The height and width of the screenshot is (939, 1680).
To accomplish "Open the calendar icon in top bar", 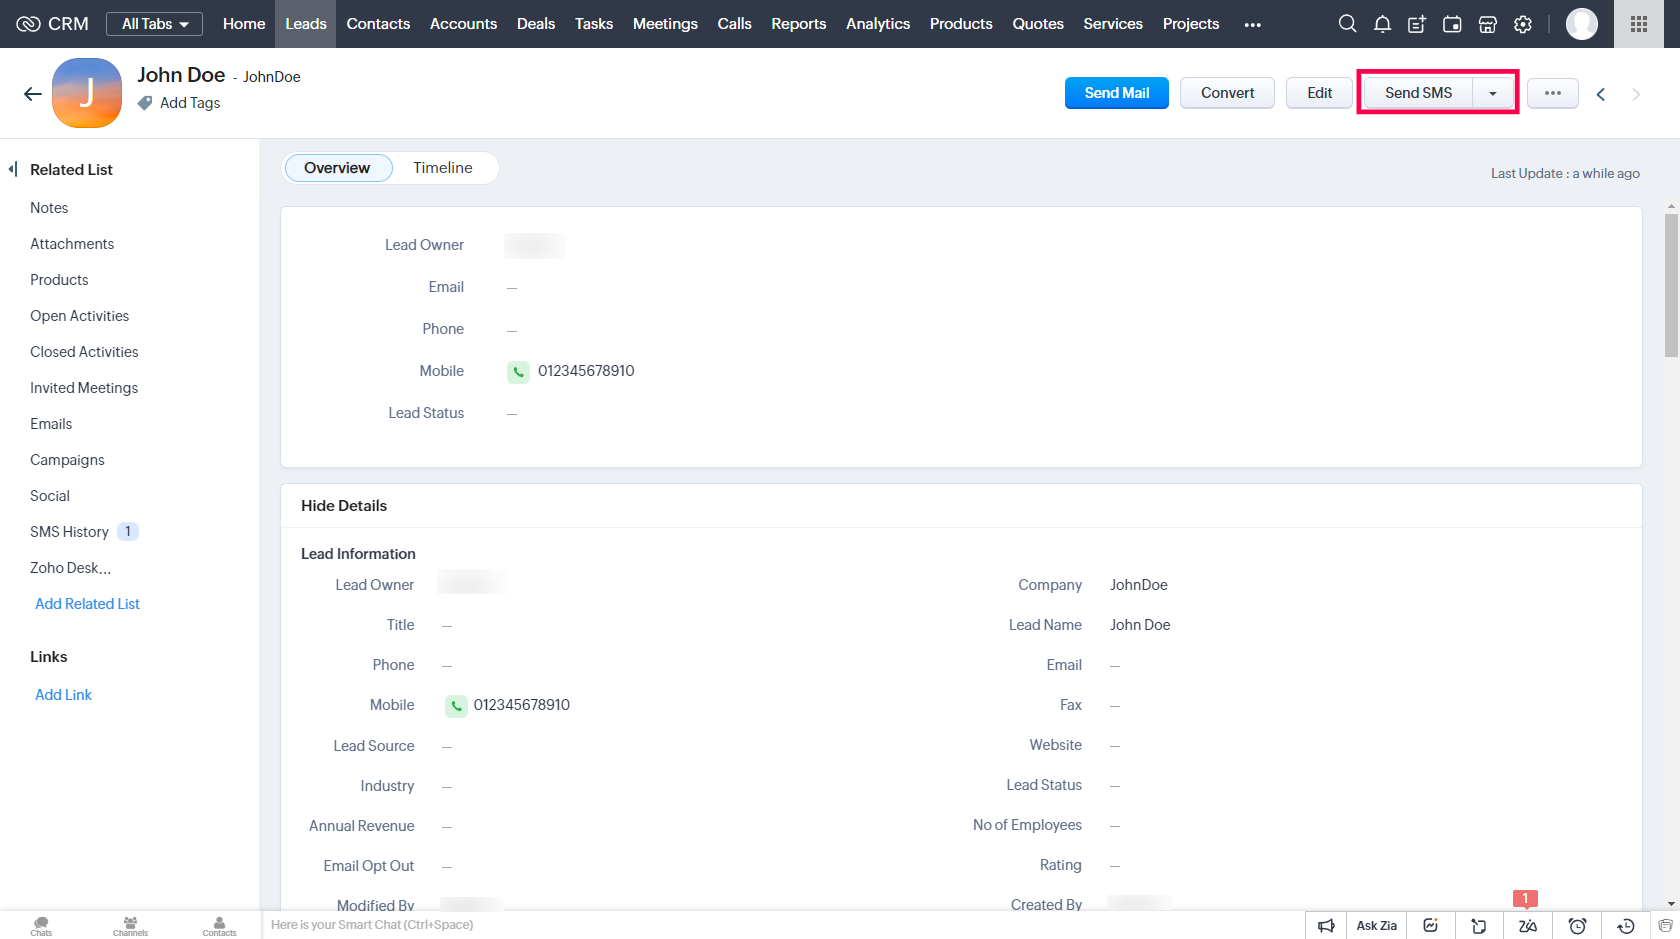I will click(1452, 24).
